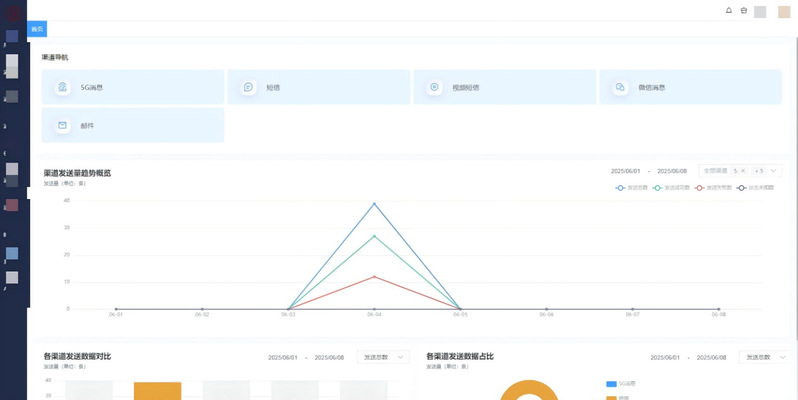The image size is (798, 400).
Task: Click the red logo in the sidebar
Action: pos(12,12)
